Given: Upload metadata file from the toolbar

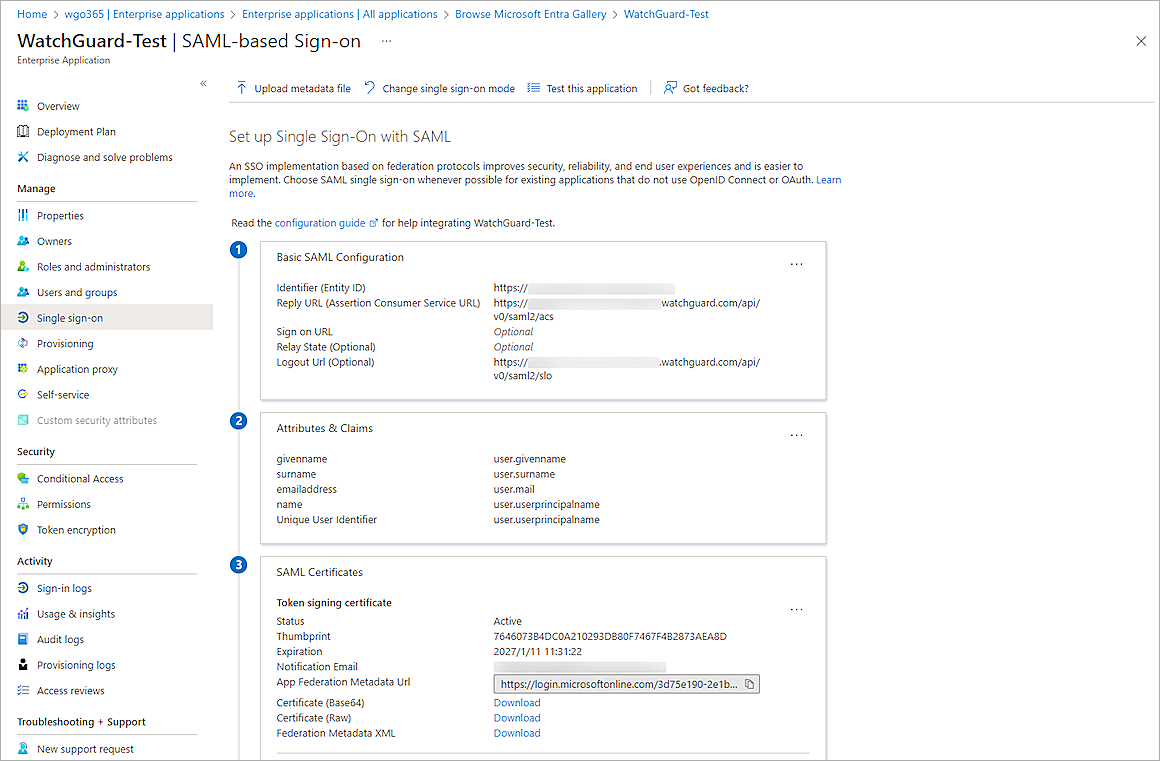Looking at the screenshot, I should coord(293,88).
